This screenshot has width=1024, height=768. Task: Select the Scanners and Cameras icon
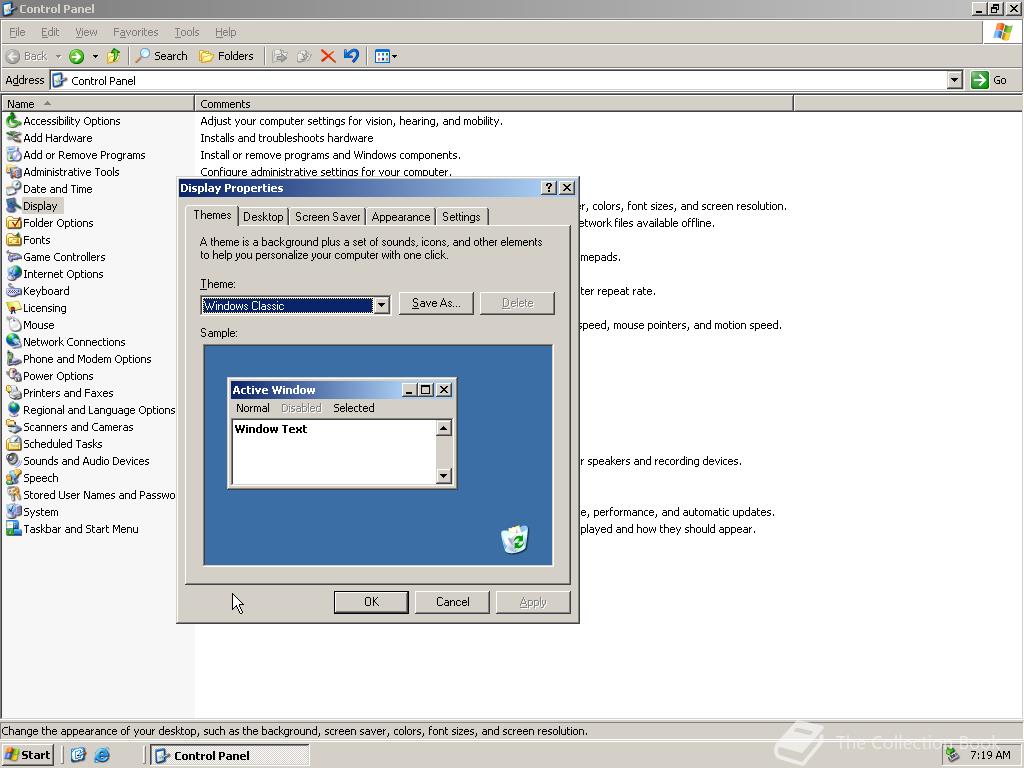click(14, 426)
